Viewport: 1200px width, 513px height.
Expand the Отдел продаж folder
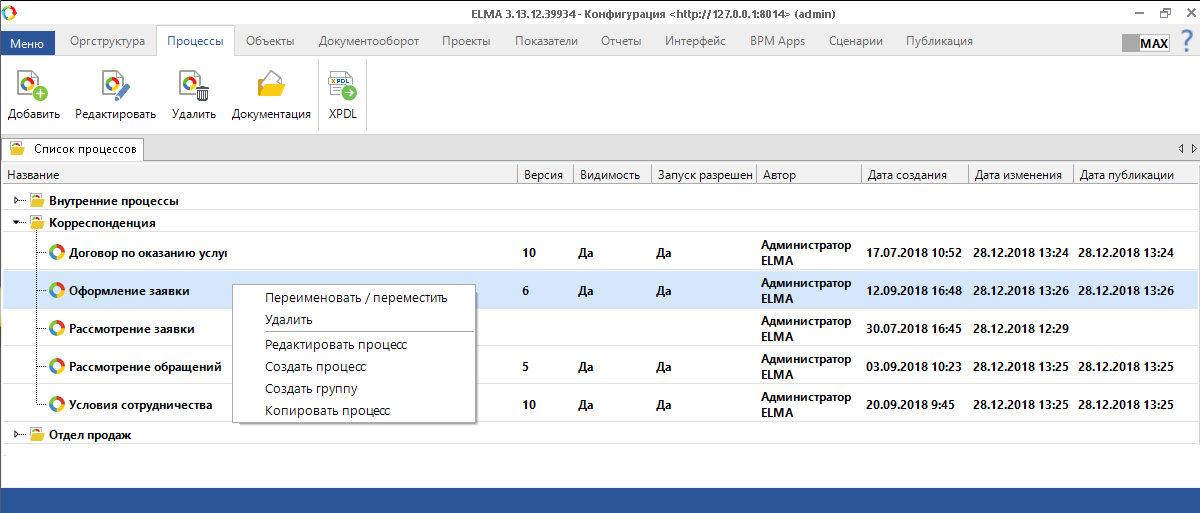pos(18,435)
